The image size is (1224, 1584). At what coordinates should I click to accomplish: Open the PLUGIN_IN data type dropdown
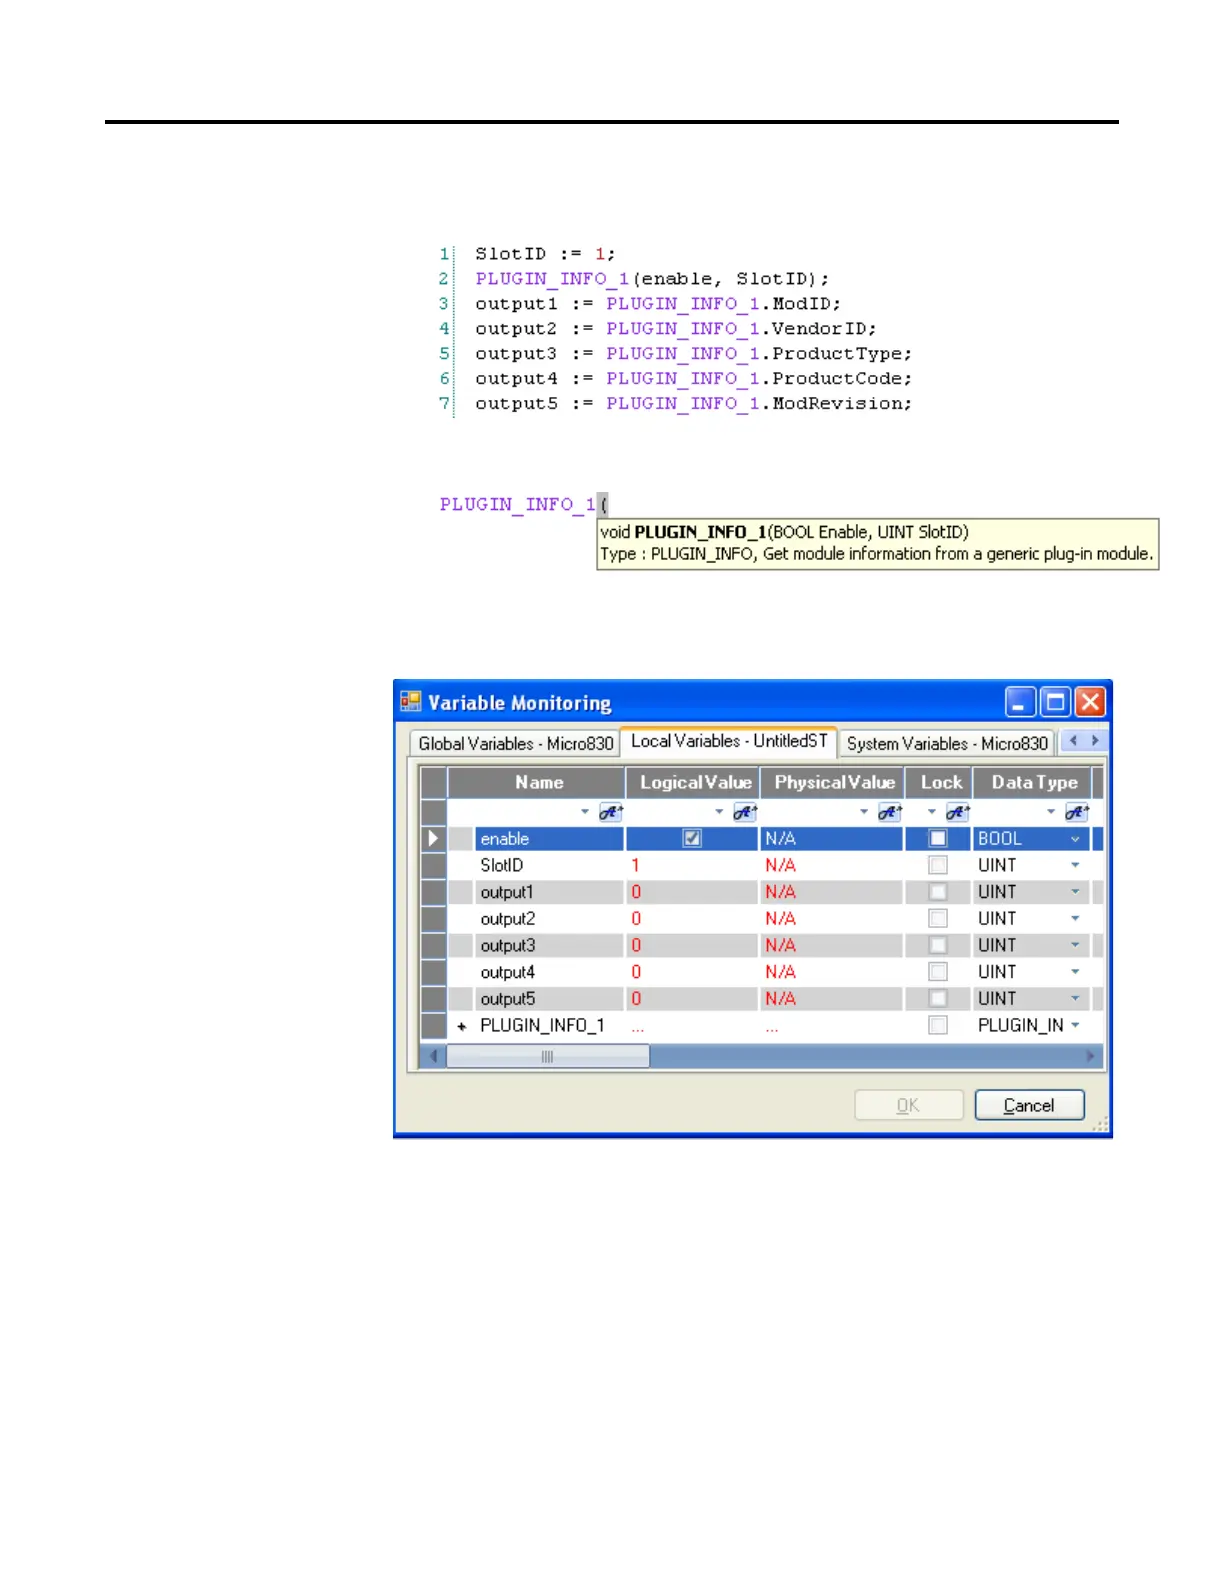tap(1075, 1025)
